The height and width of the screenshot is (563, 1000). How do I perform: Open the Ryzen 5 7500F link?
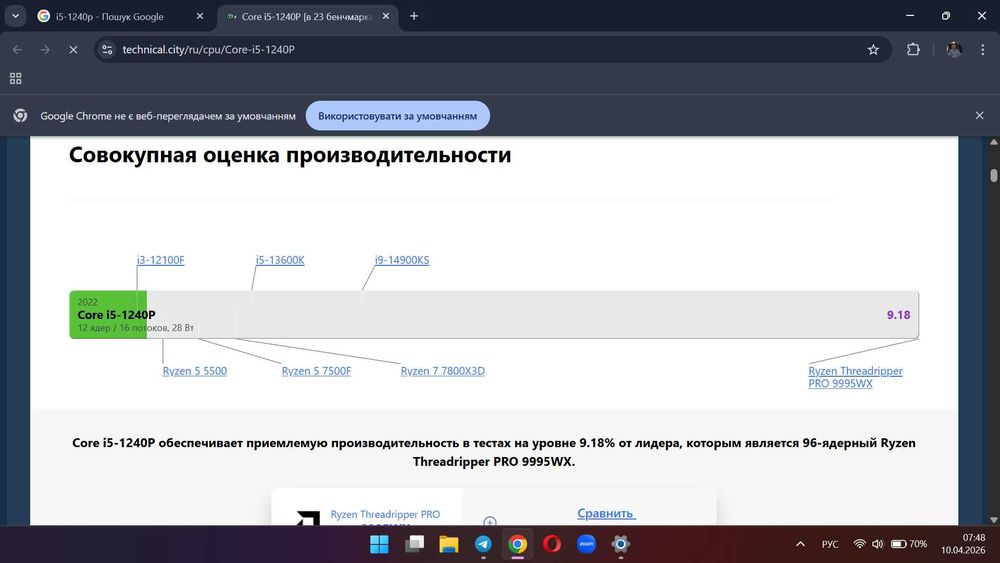pyautogui.click(x=316, y=370)
